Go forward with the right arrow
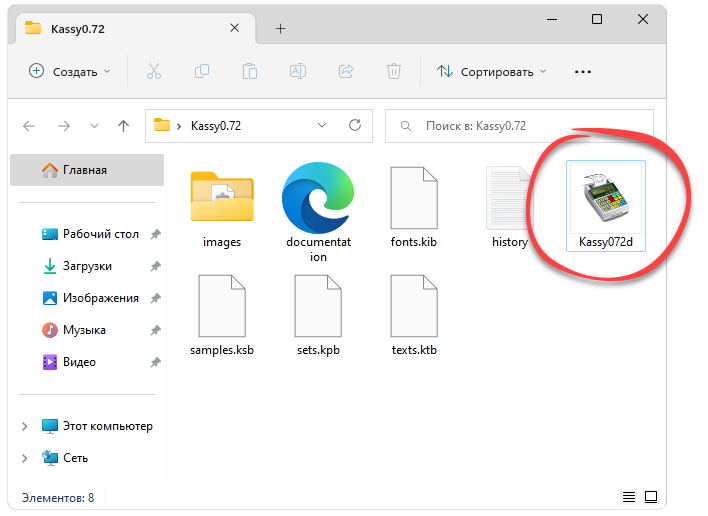 64,126
